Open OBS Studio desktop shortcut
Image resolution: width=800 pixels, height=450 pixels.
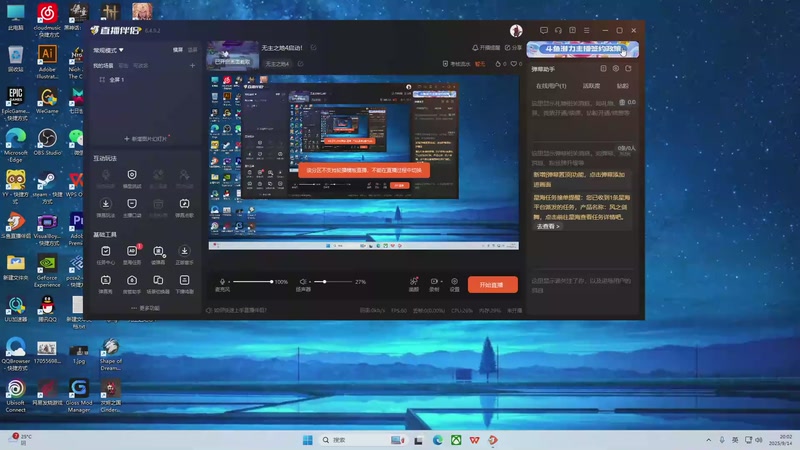click(47, 142)
